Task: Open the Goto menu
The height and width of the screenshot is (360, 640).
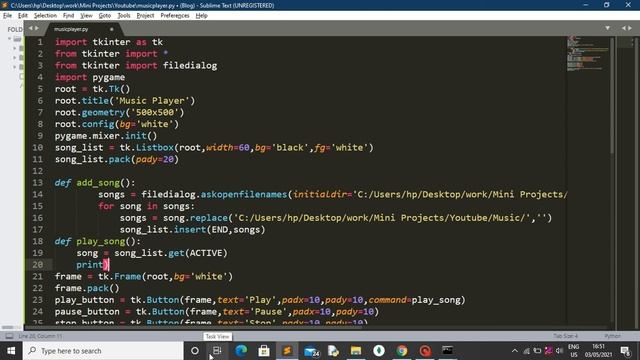Action: pyautogui.click(x=104, y=16)
